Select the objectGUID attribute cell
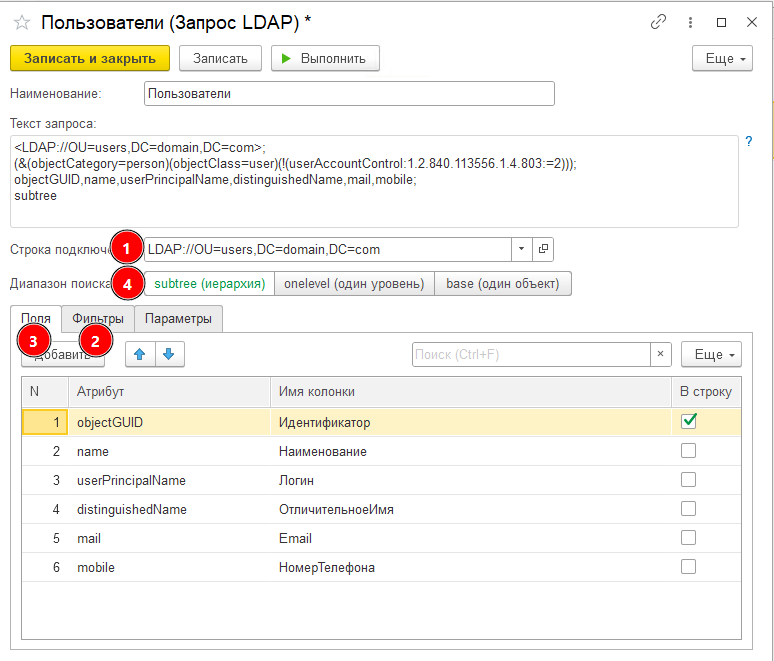This screenshot has height=661, width=774. pos(169,422)
